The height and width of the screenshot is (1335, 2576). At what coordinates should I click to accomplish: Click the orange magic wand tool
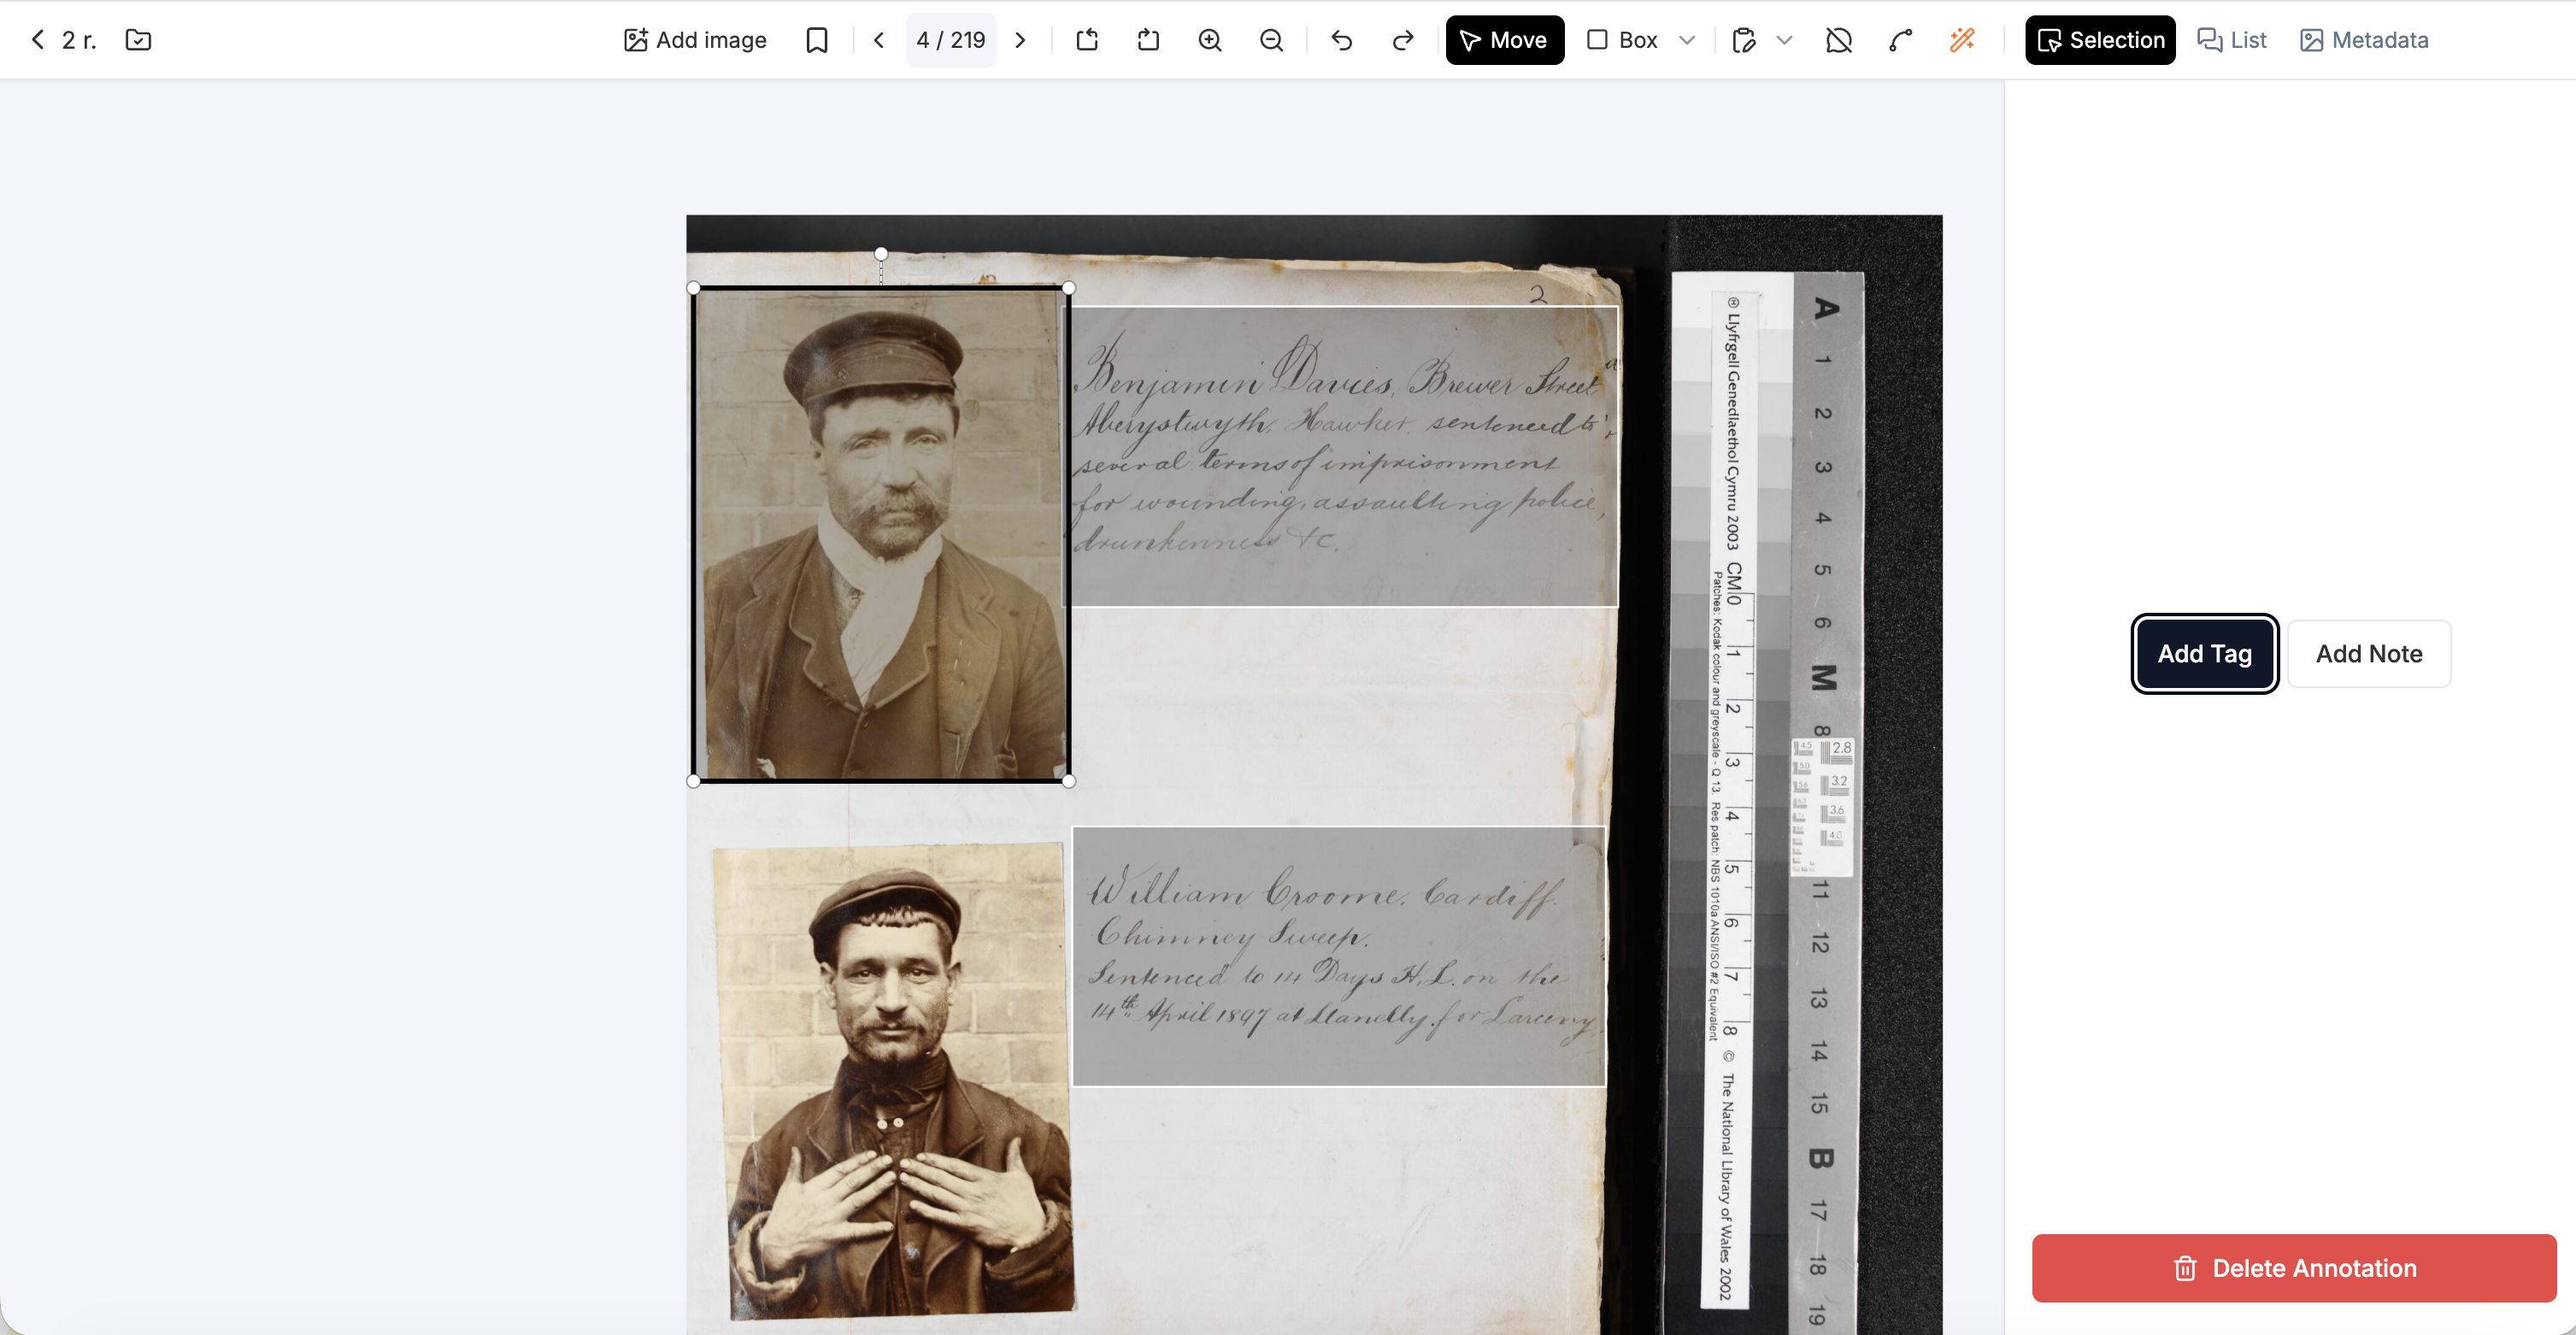point(1962,40)
